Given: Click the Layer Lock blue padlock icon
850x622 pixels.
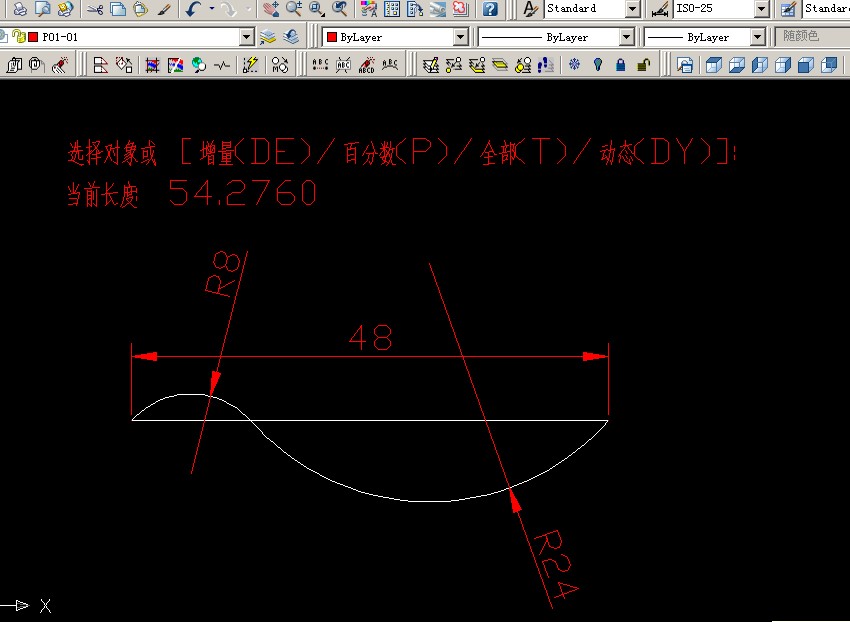Looking at the screenshot, I should coord(621,66).
